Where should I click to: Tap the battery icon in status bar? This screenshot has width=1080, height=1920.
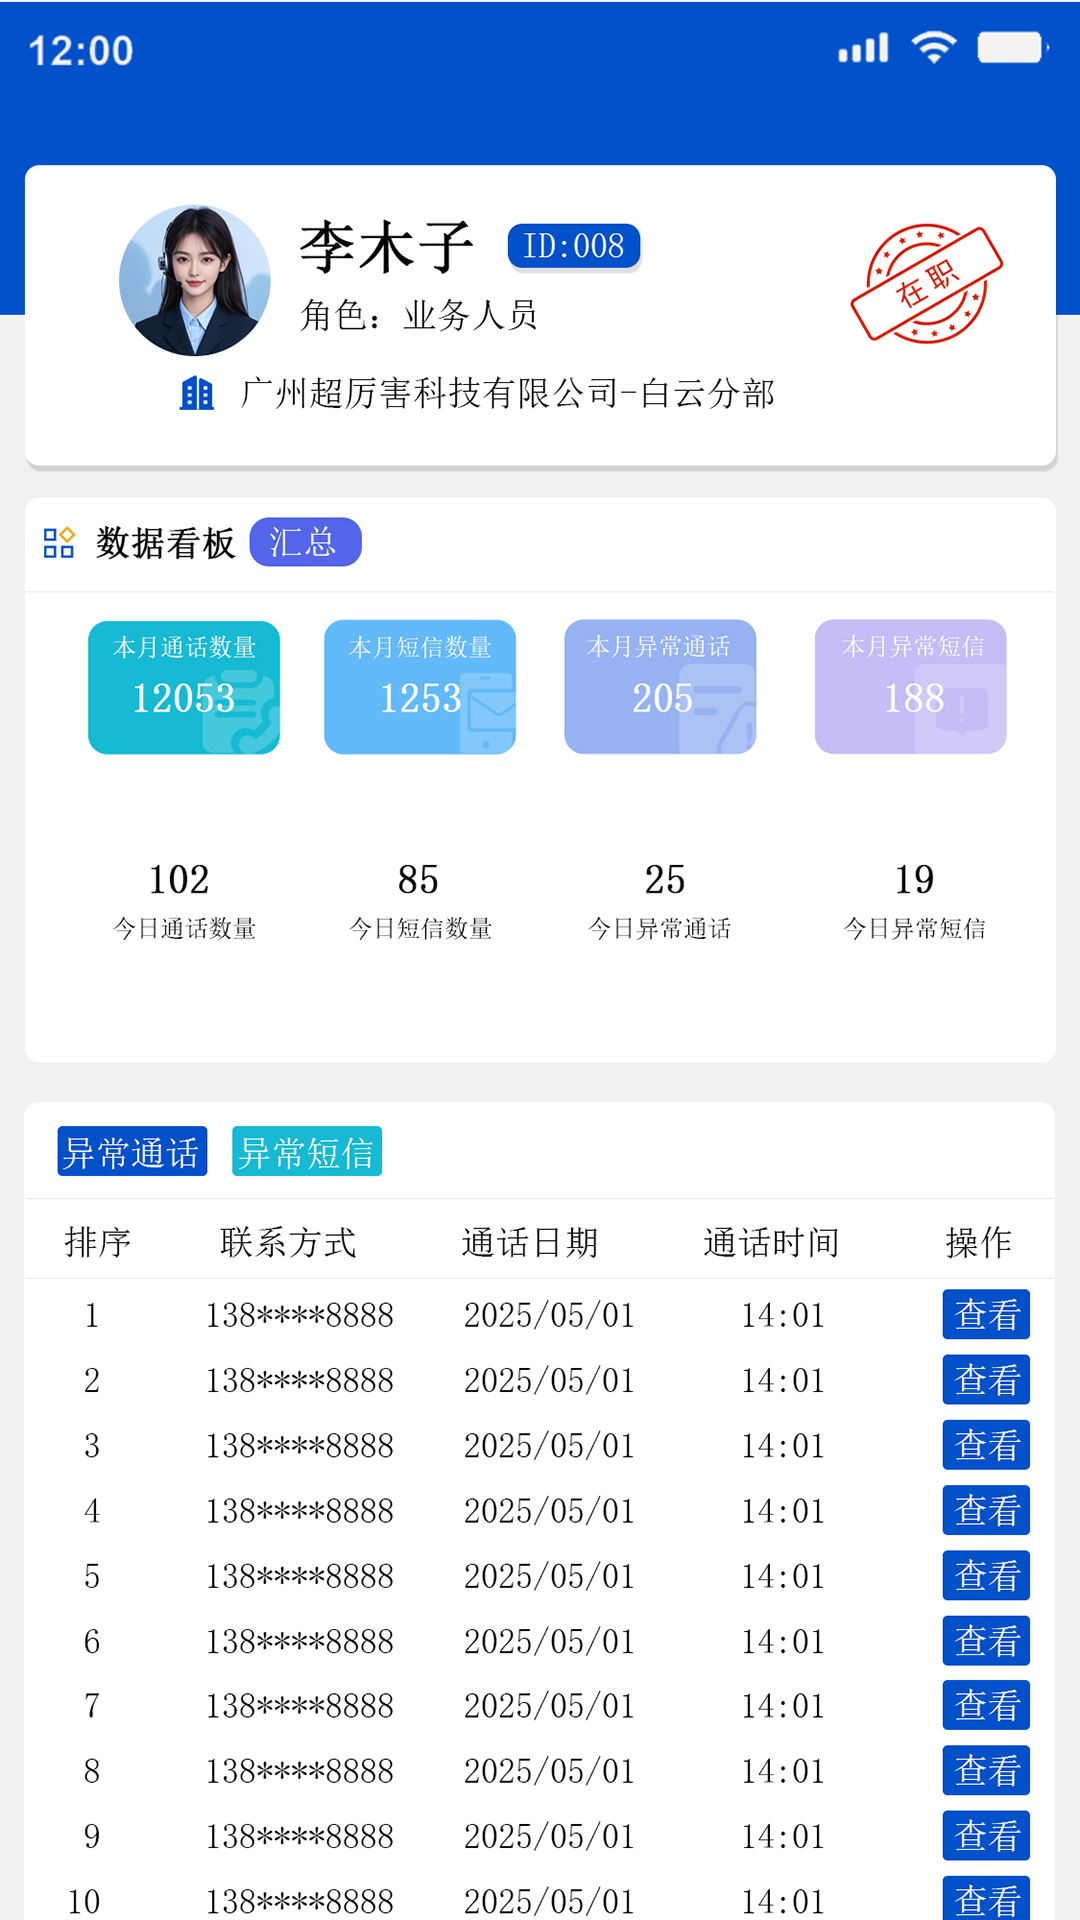point(1012,47)
